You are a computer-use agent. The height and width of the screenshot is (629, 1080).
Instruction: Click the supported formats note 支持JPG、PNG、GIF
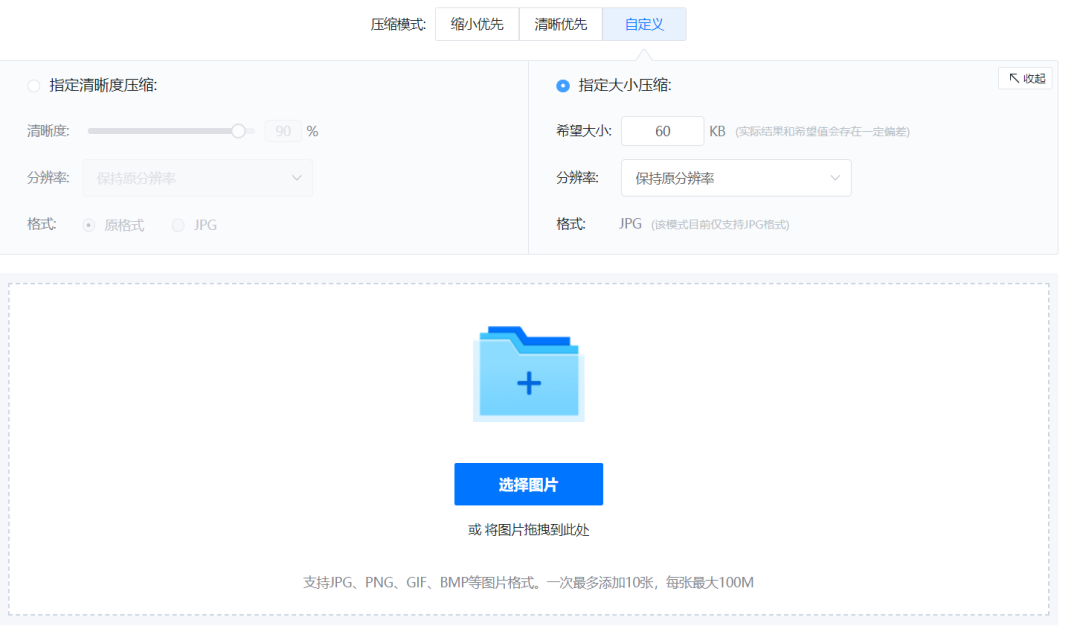click(x=528, y=583)
